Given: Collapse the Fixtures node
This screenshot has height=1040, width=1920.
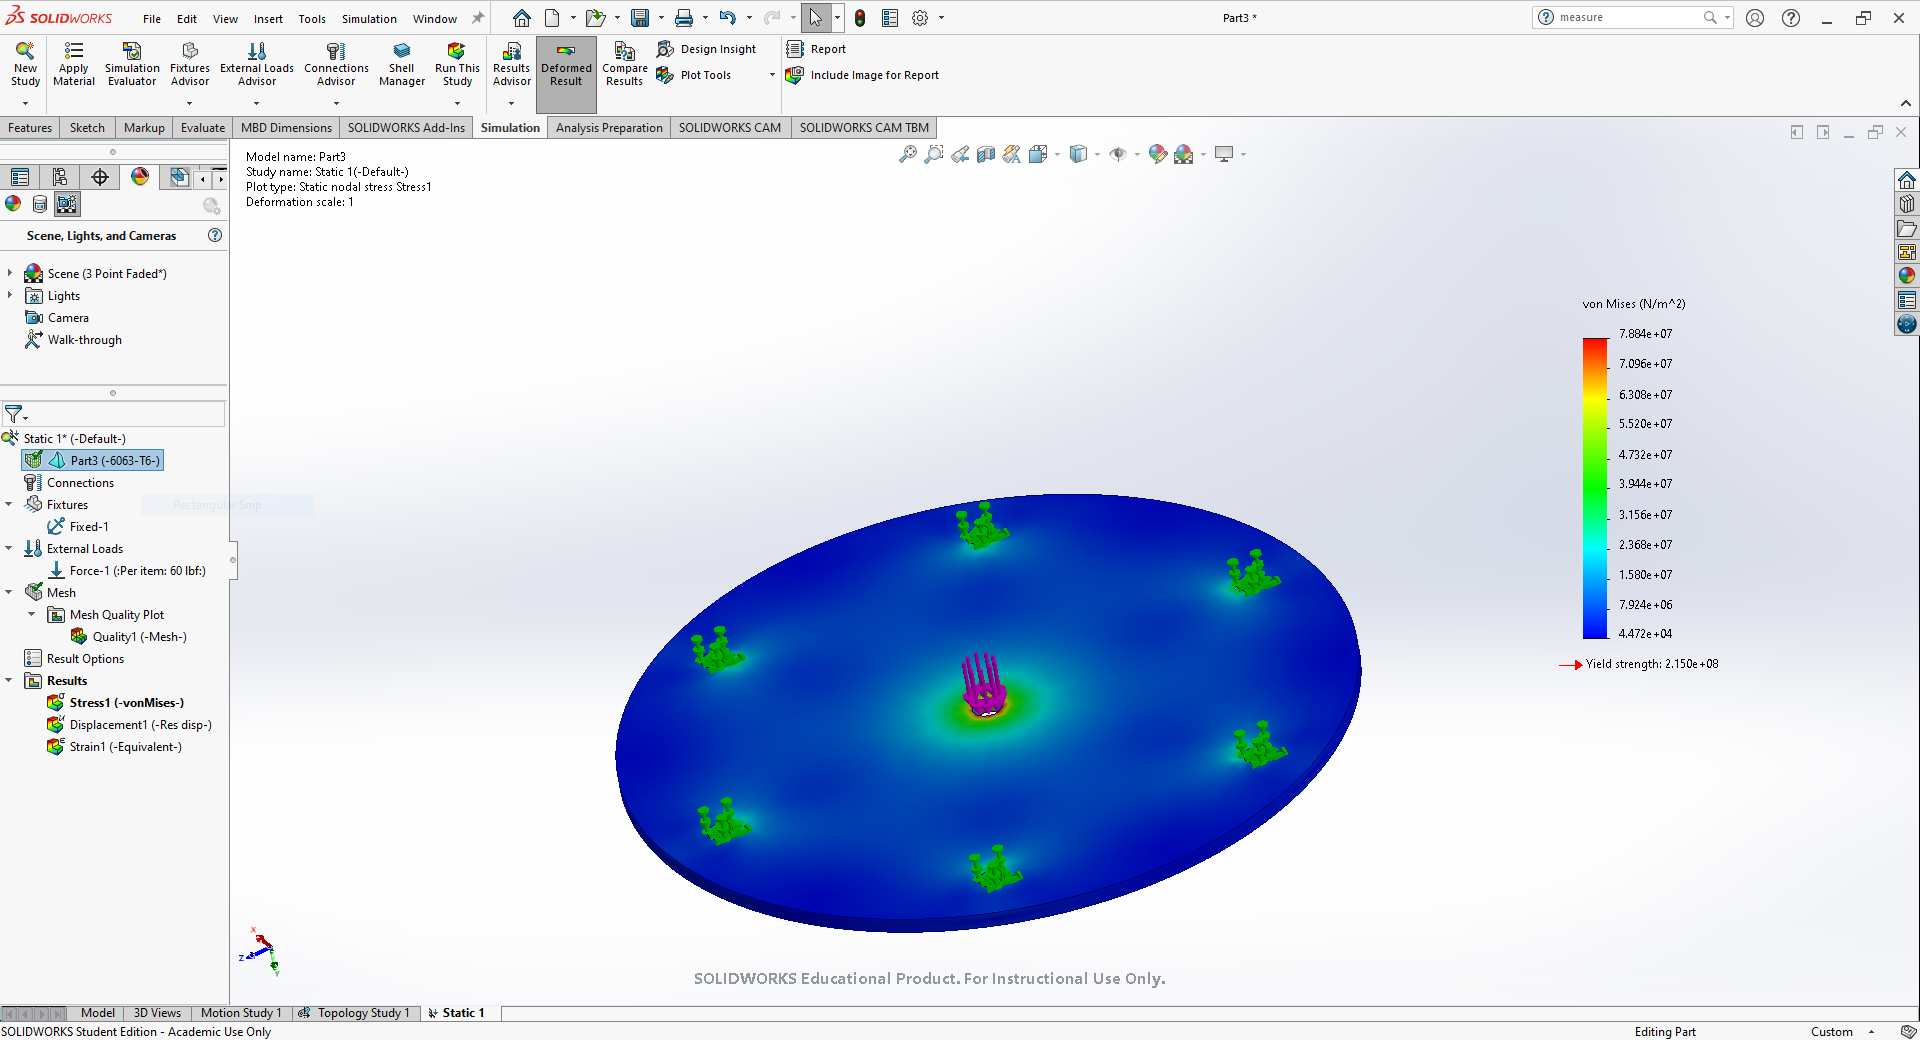Looking at the screenshot, I should click(x=9, y=504).
